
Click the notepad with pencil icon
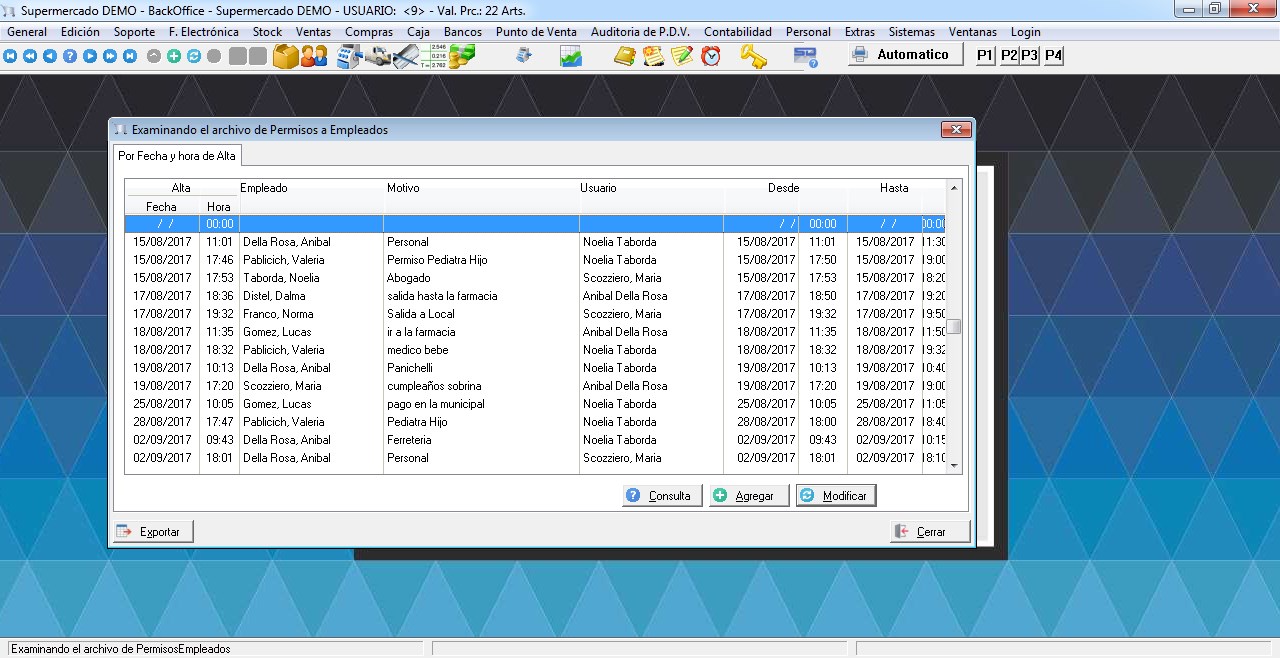point(682,56)
